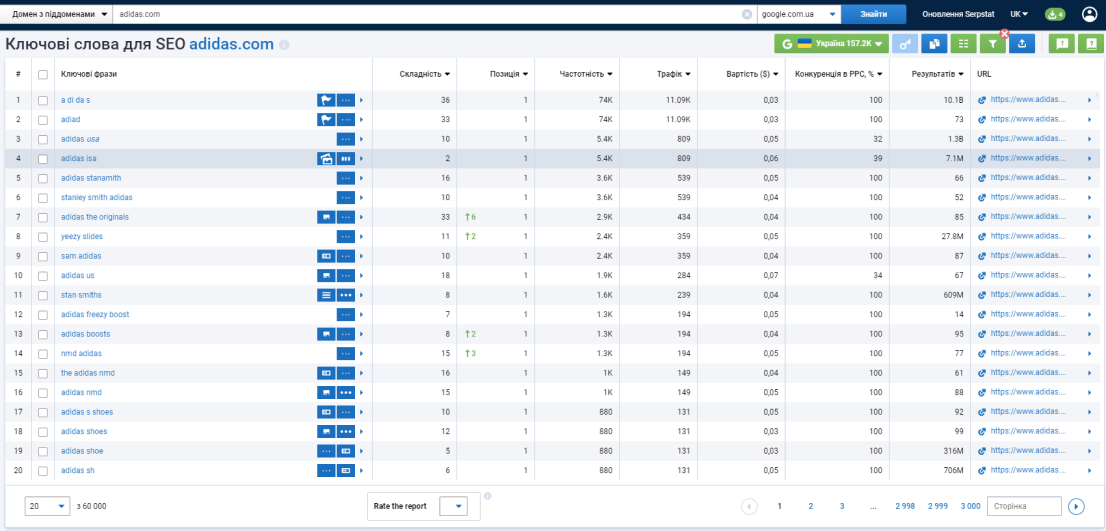This screenshot has width=1106, height=531.
Task: Open the 'adidas stanamith' keyword link
Action: coord(91,178)
